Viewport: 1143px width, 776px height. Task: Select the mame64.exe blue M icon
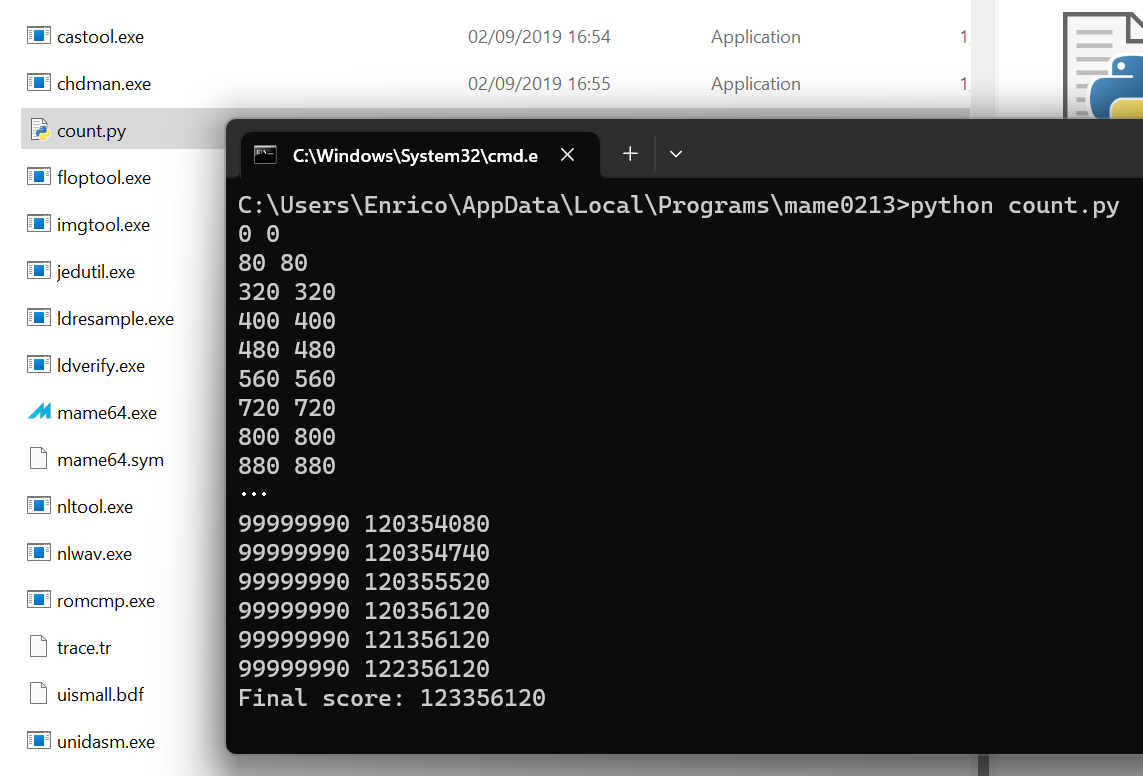(39, 413)
